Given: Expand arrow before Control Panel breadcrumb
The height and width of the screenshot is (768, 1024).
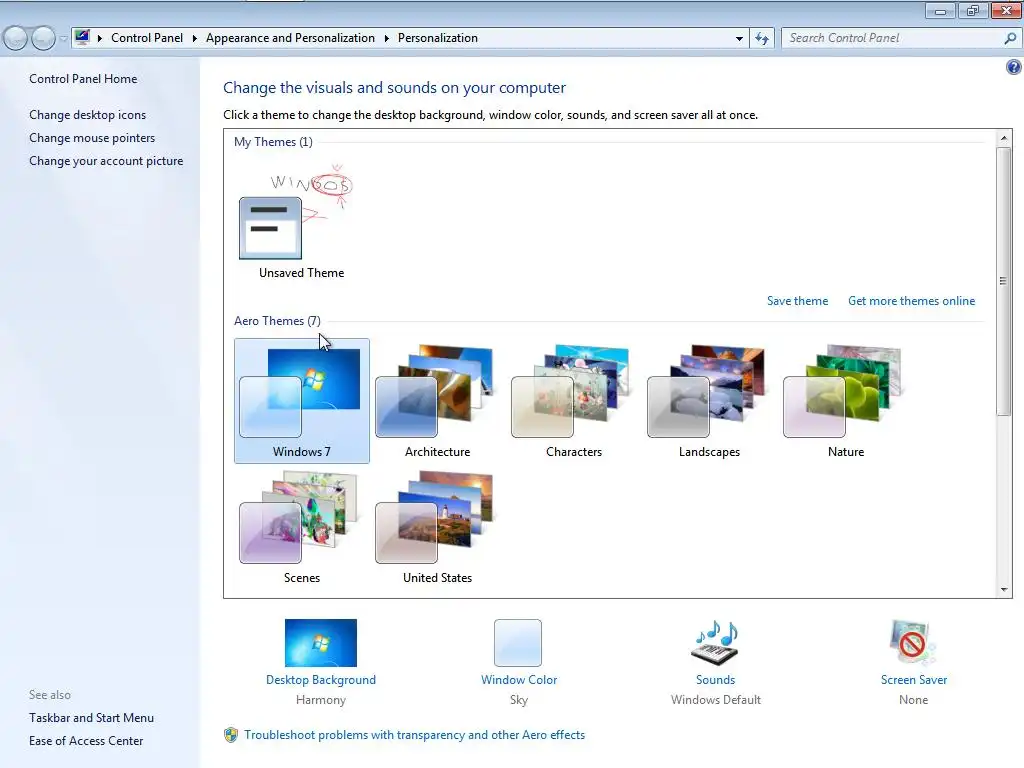Looking at the screenshot, I should click(100, 39).
